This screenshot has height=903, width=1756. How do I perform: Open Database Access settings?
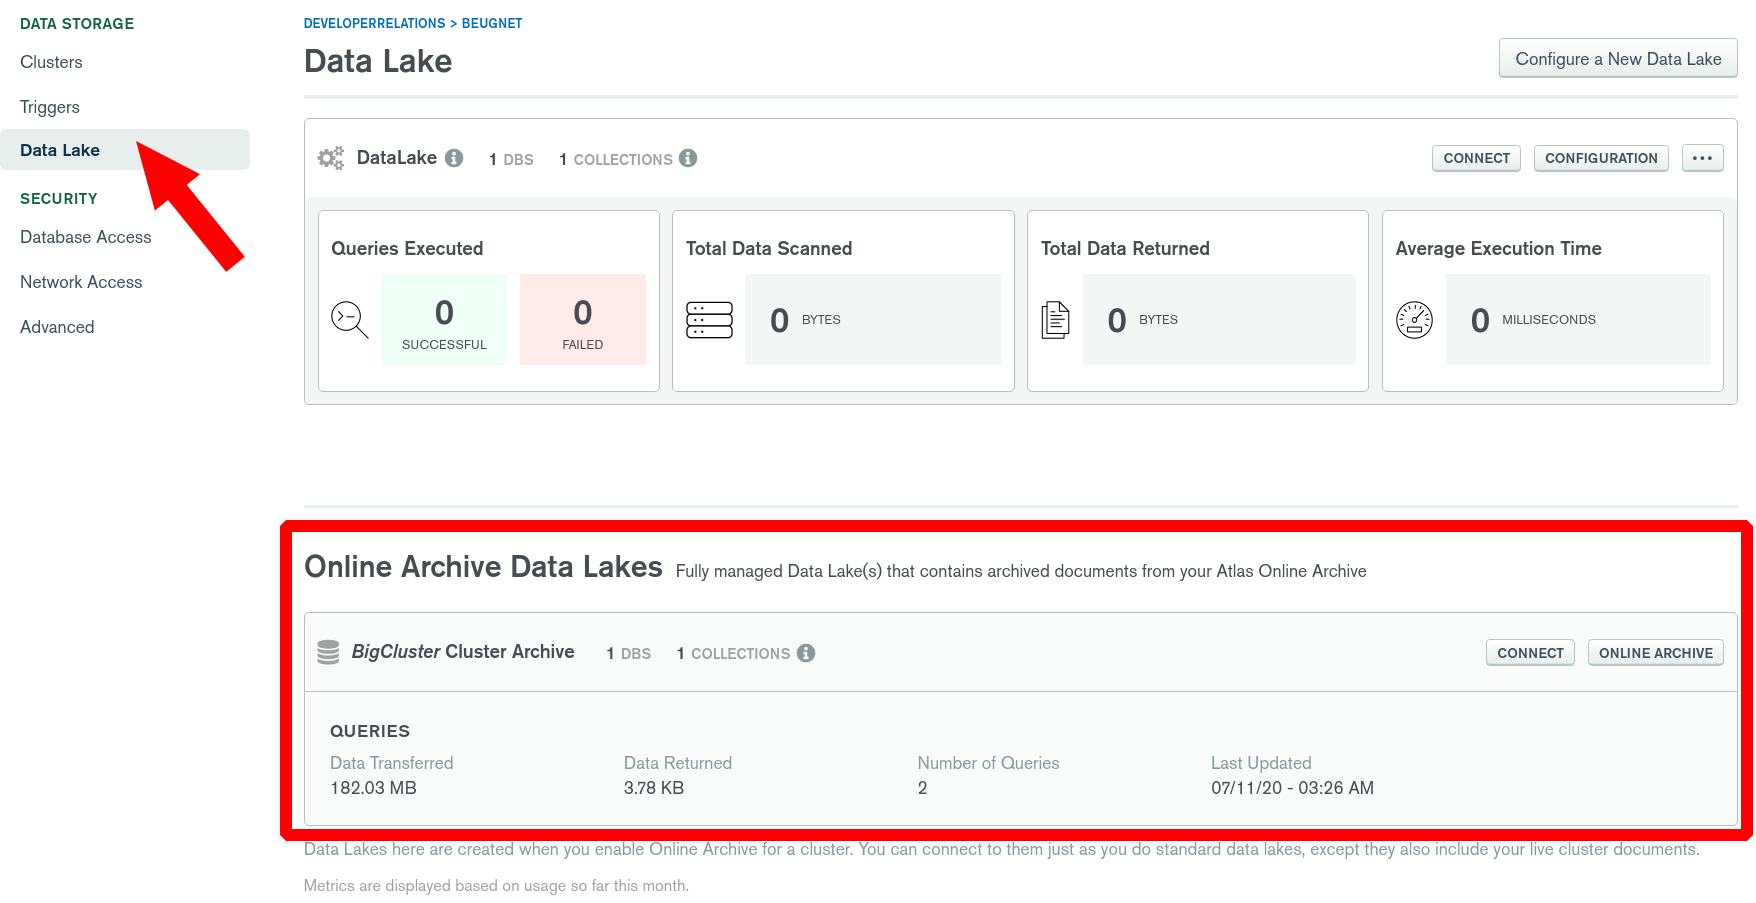tap(86, 237)
